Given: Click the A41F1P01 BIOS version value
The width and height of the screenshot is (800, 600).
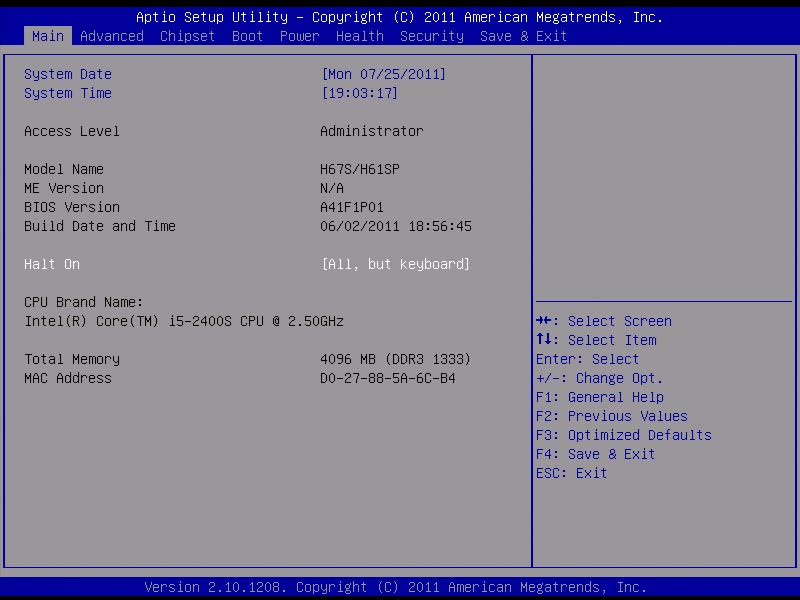Looking at the screenshot, I should click(352, 207).
